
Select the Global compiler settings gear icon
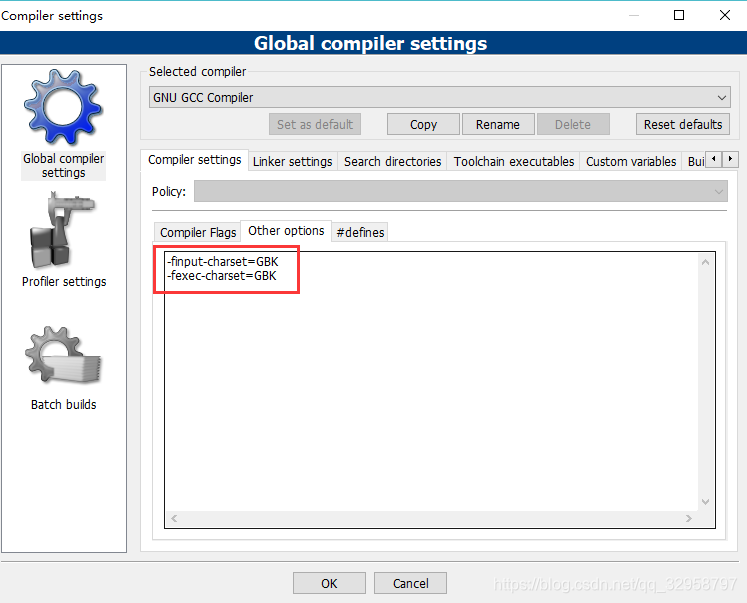(63, 107)
